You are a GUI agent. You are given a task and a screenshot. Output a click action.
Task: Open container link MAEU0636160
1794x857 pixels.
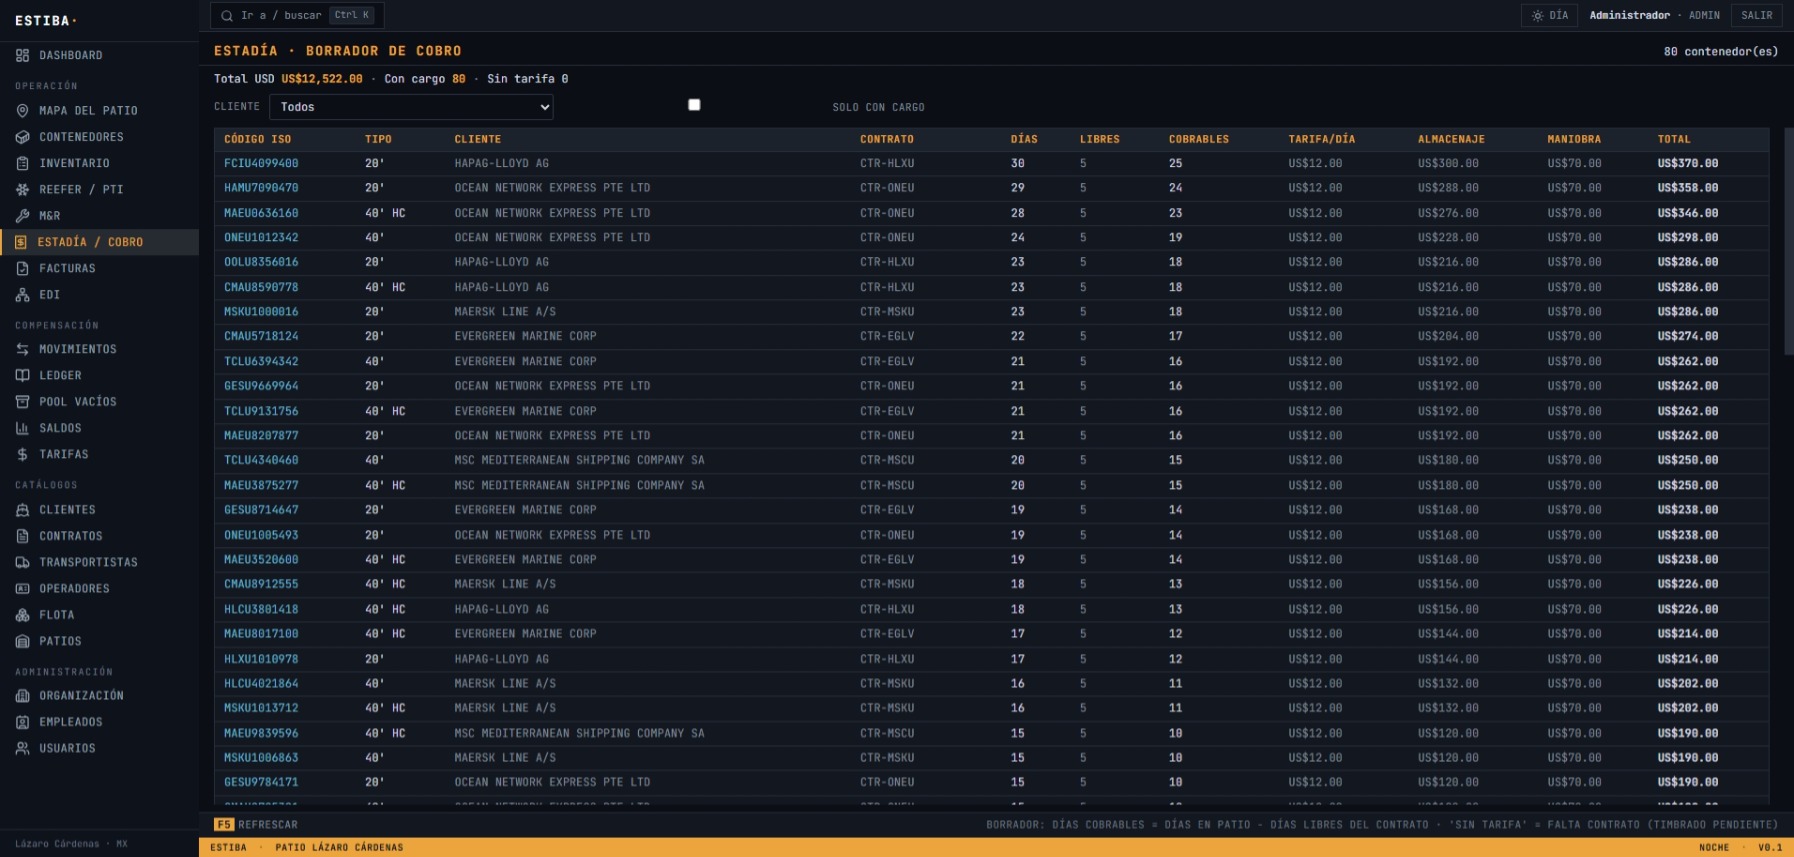click(261, 213)
